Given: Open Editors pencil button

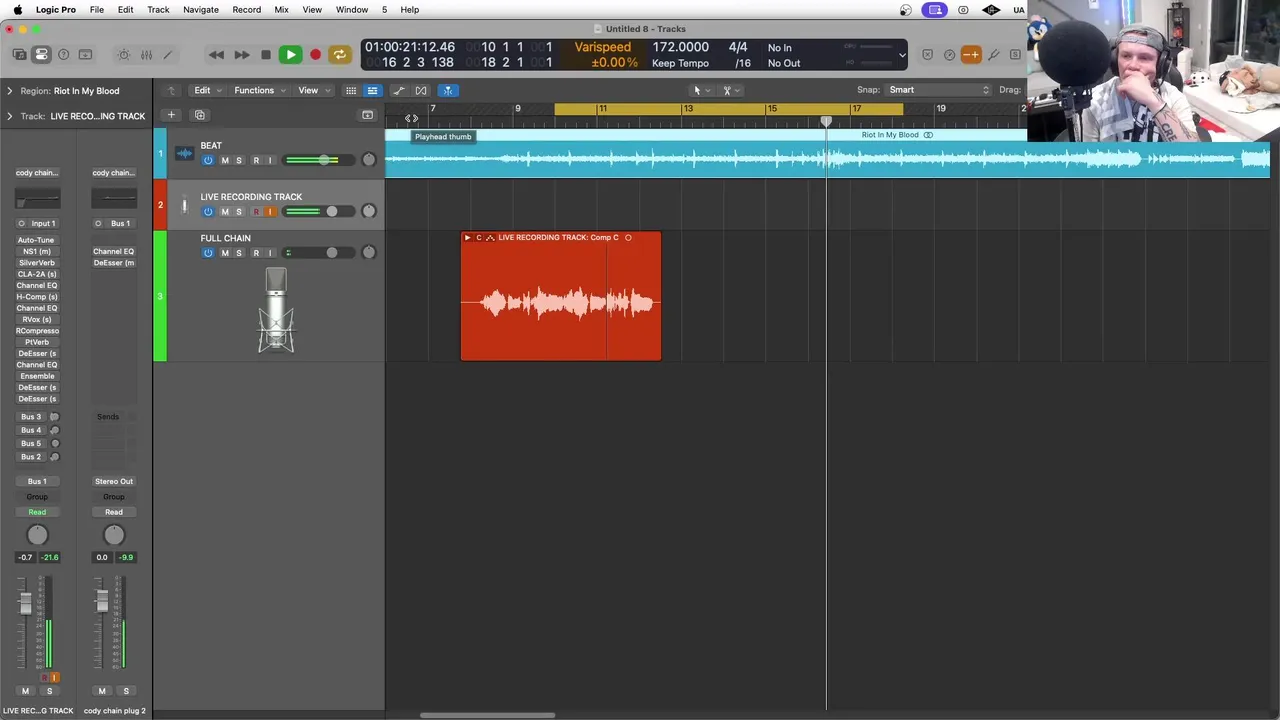Looking at the screenshot, I should (168, 54).
